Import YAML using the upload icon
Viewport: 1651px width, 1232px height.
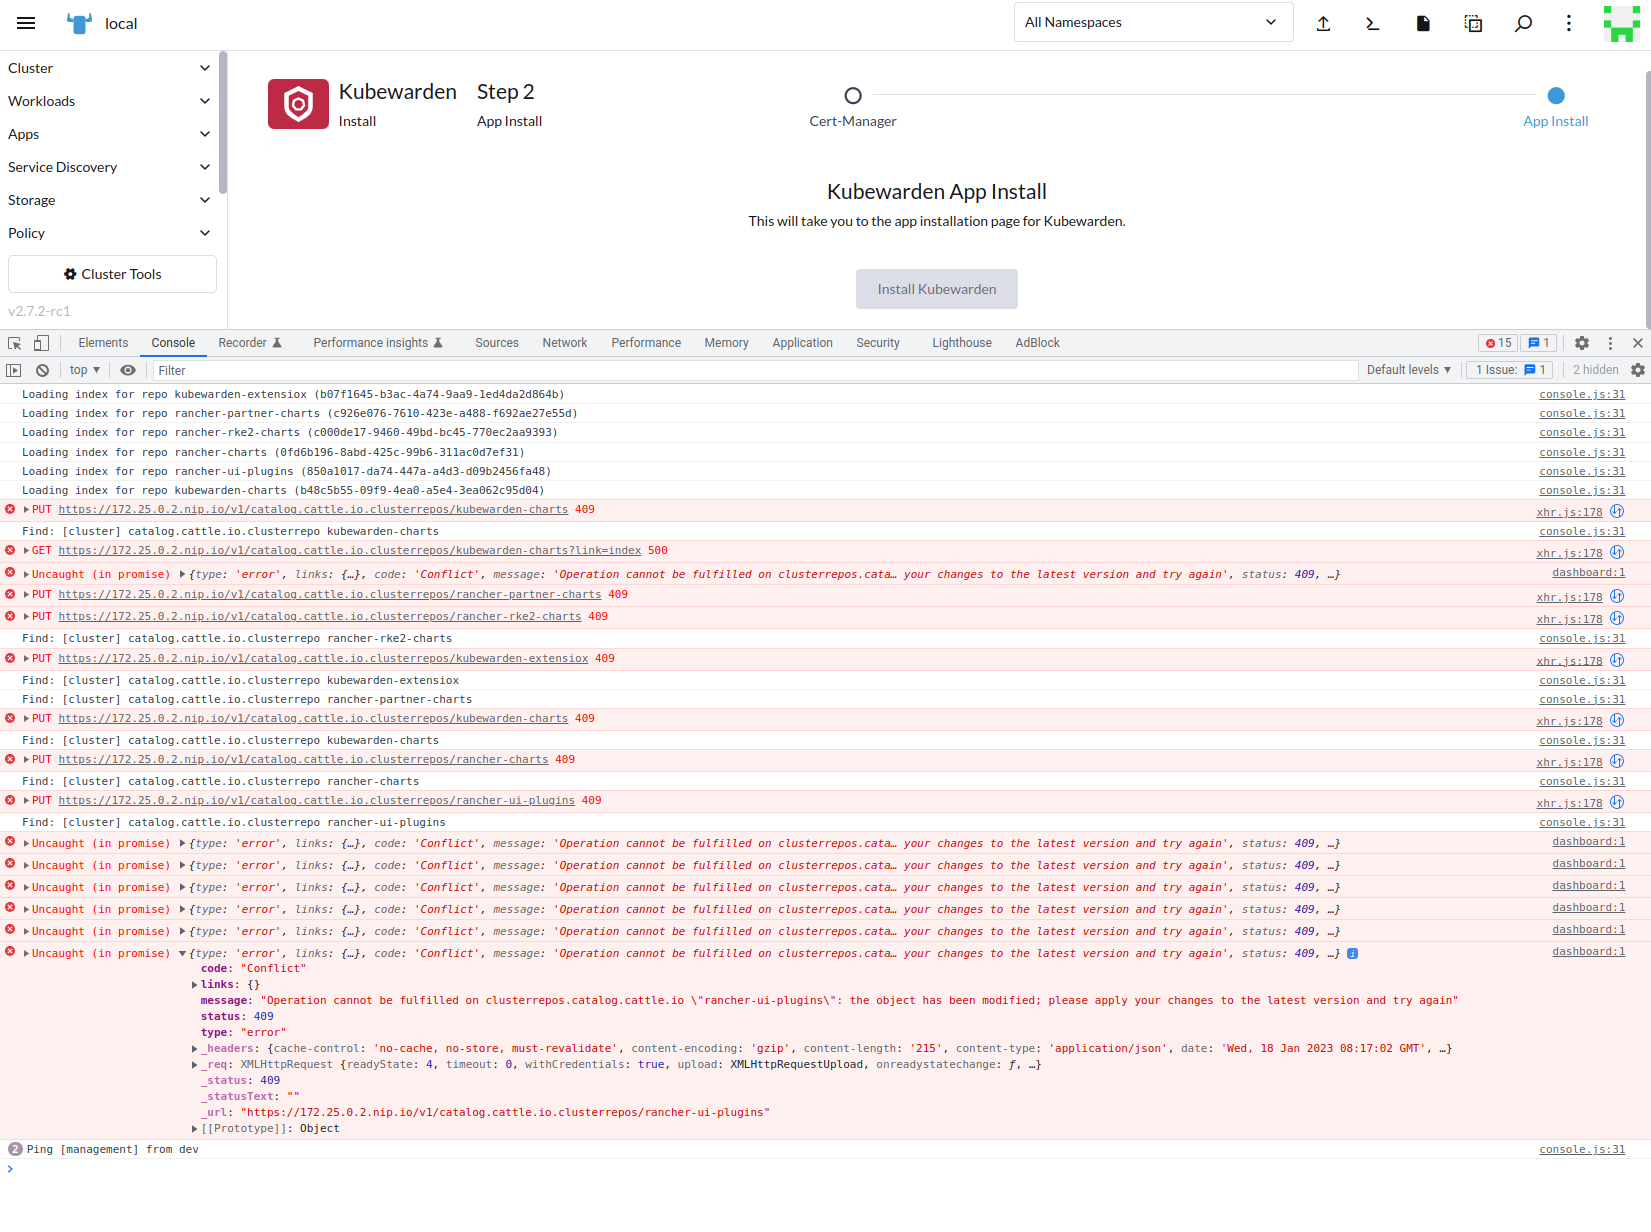(x=1324, y=22)
